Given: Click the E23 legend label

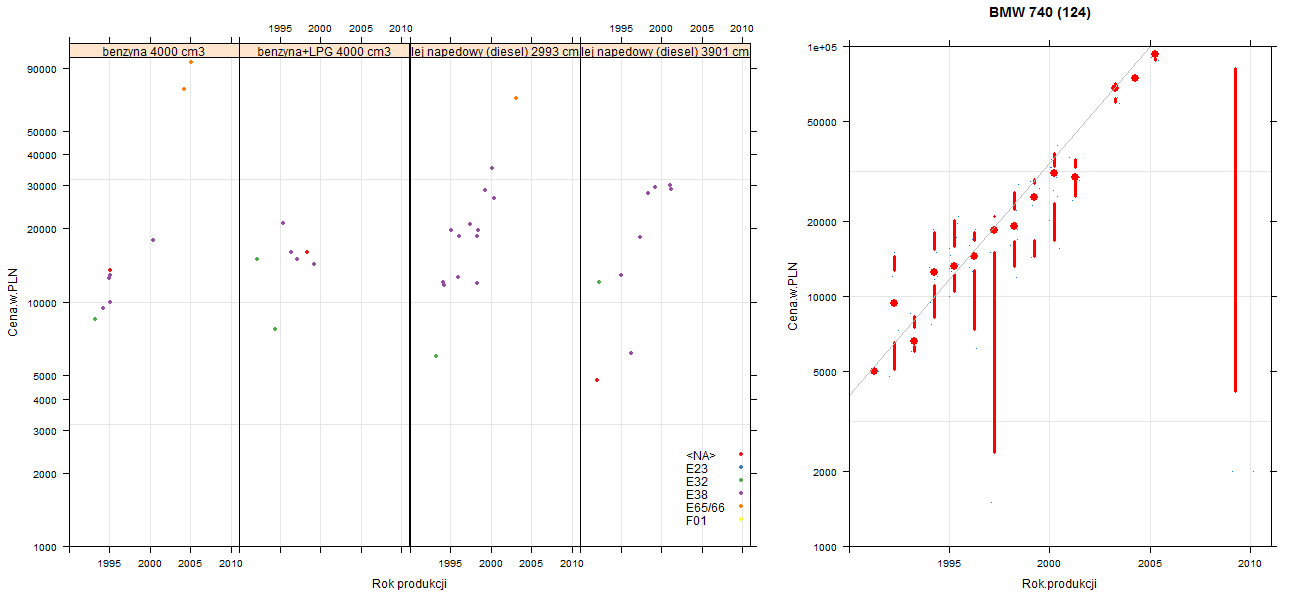Looking at the screenshot, I should pyautogui.click(x=696, y=468).
